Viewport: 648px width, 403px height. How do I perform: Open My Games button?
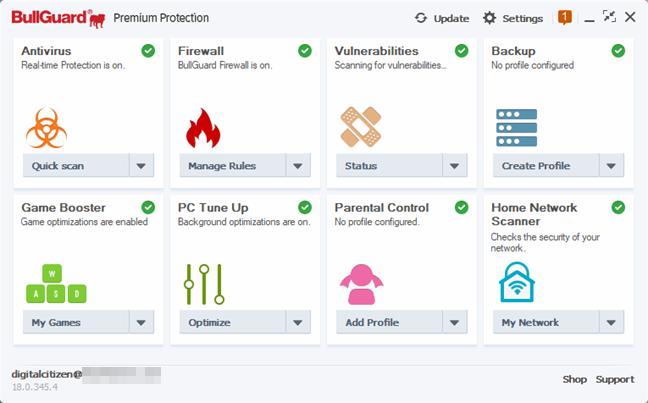[76, 322]
